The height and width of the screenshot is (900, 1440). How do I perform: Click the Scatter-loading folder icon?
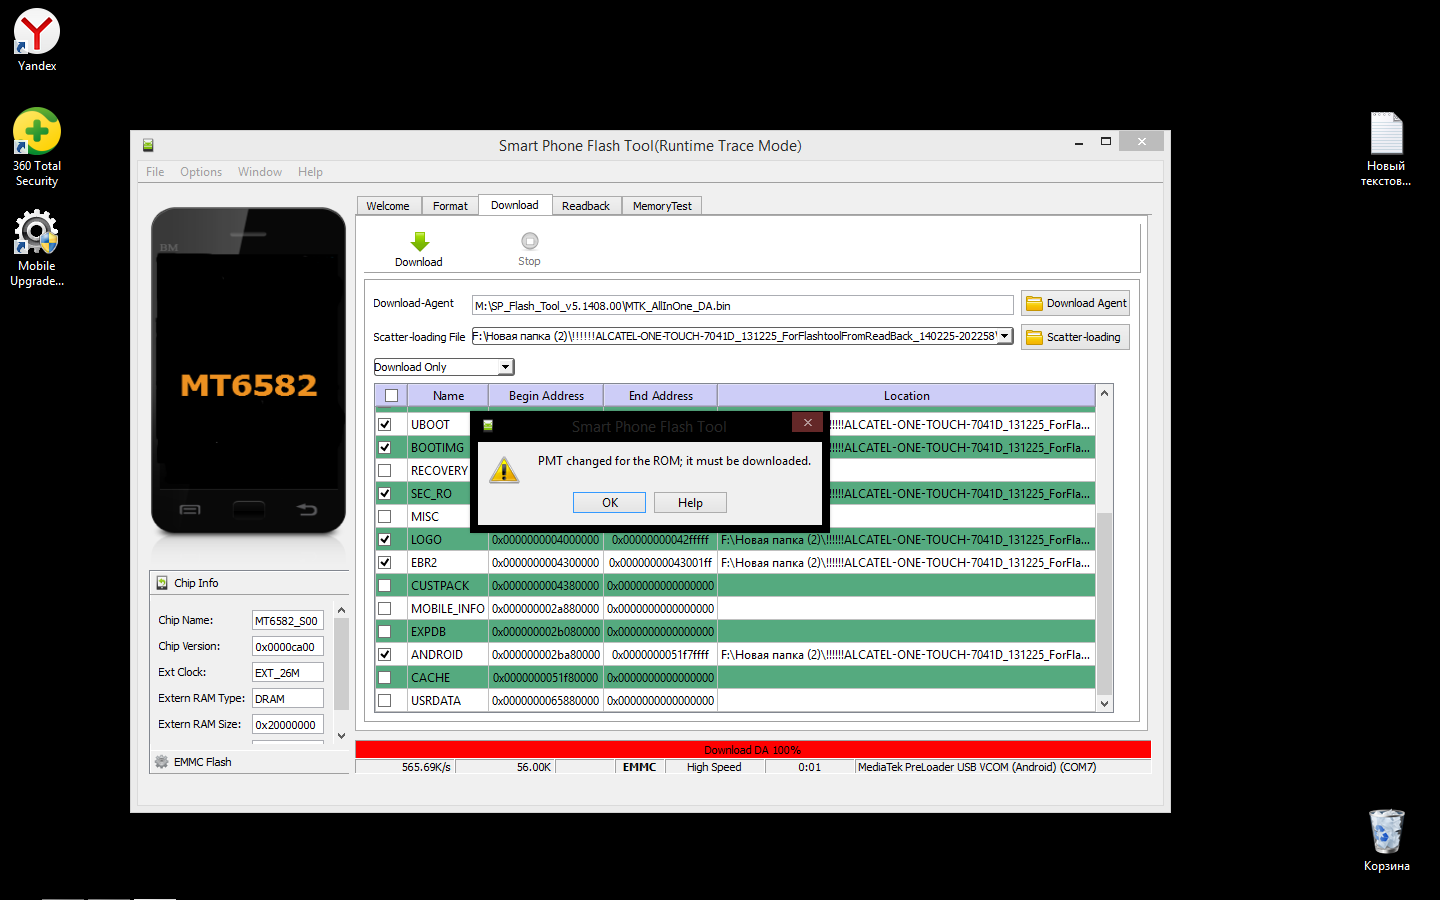click(x=1034, y=338)
